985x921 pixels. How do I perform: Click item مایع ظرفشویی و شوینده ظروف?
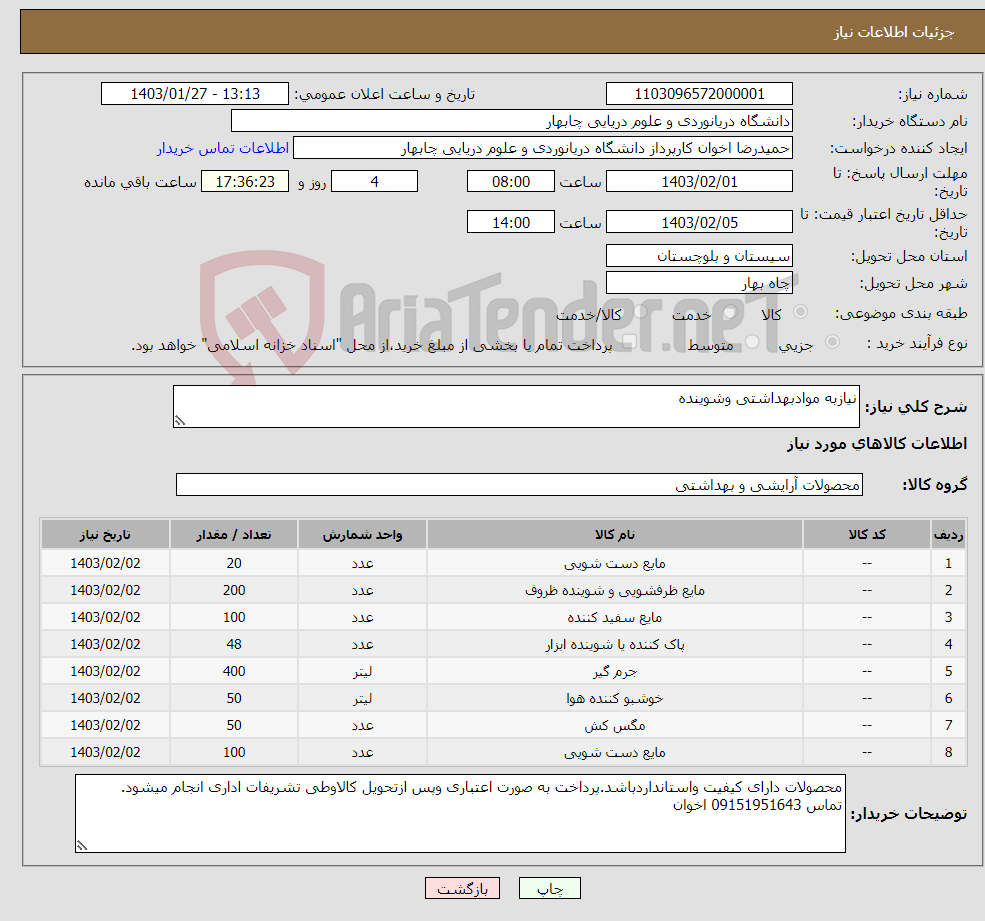614,591
